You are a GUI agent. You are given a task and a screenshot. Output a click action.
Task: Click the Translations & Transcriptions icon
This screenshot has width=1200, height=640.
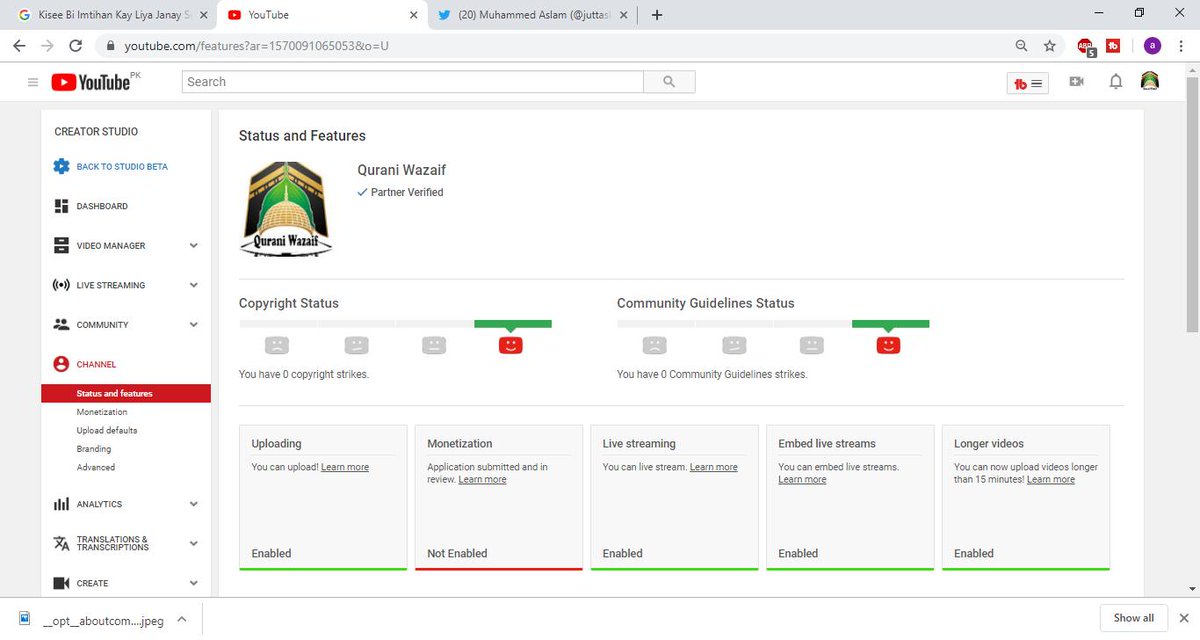click(x=61, y=543)
